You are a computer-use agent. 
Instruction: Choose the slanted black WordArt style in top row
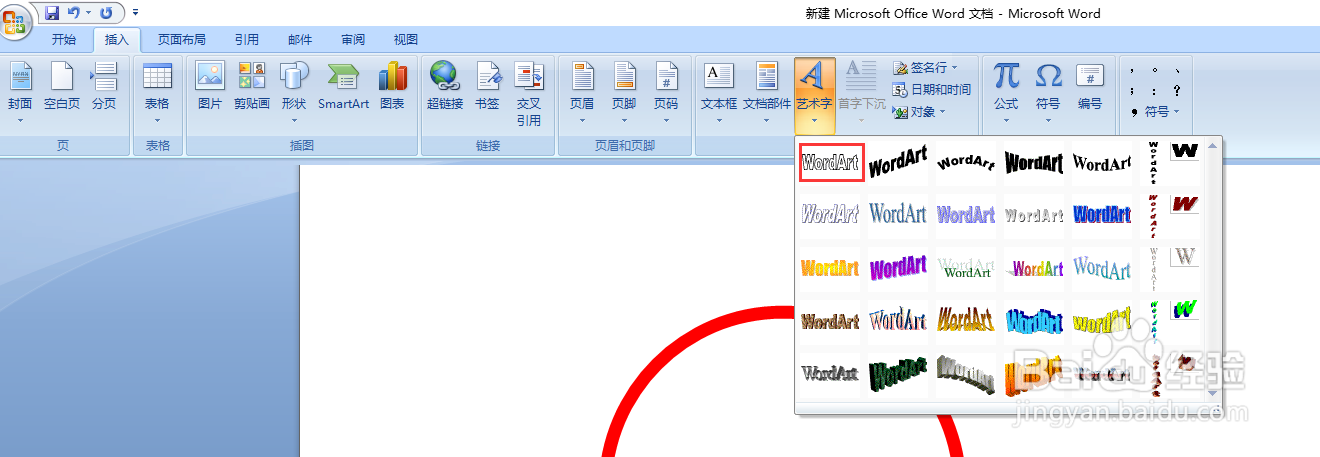pyautogui.click(x=898, y=162)
